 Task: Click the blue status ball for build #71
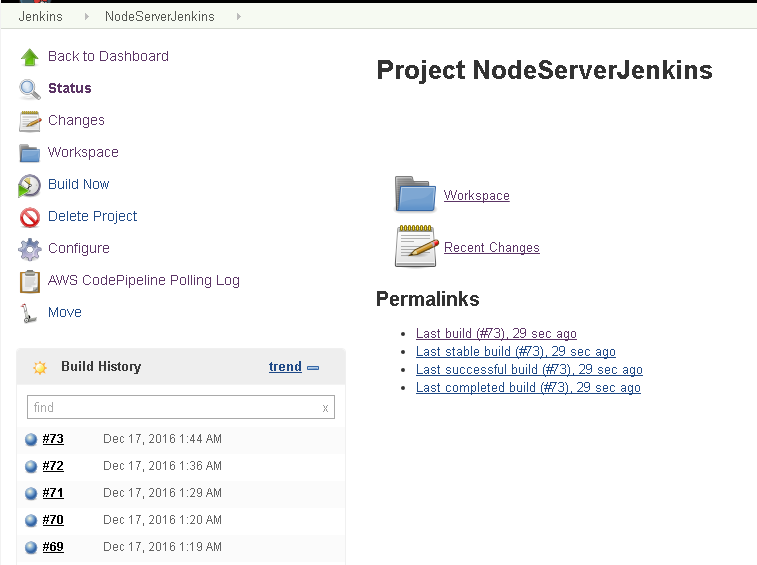(31, 494)
